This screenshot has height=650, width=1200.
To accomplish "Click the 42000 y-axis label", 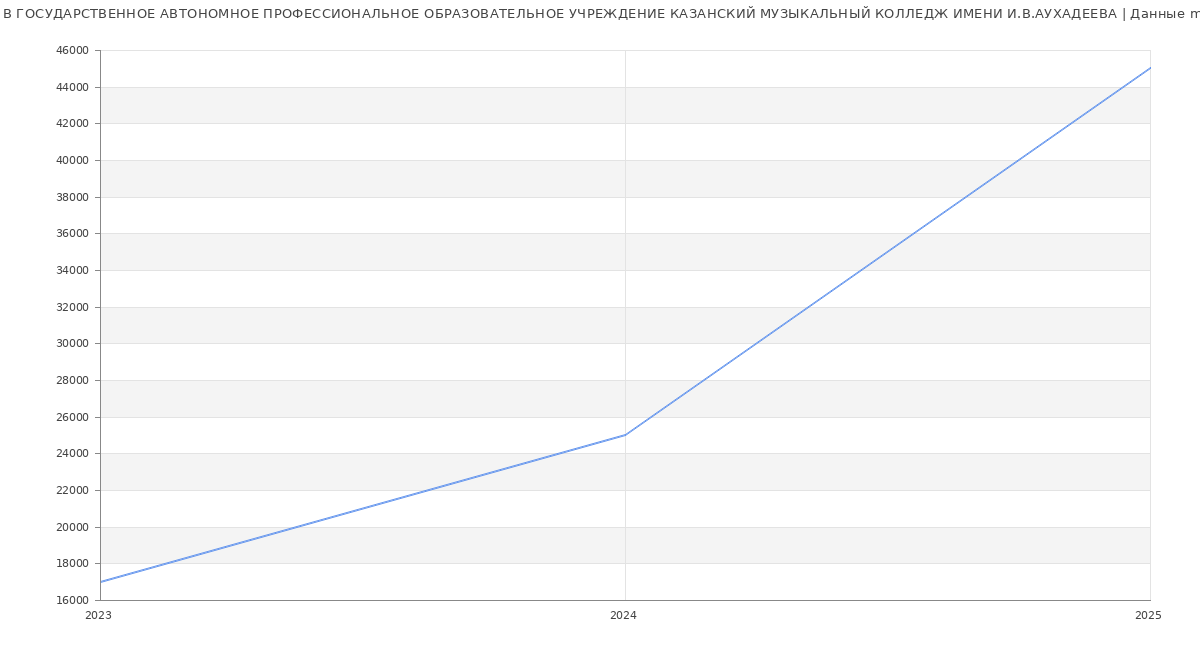I will tap(73, 124).
